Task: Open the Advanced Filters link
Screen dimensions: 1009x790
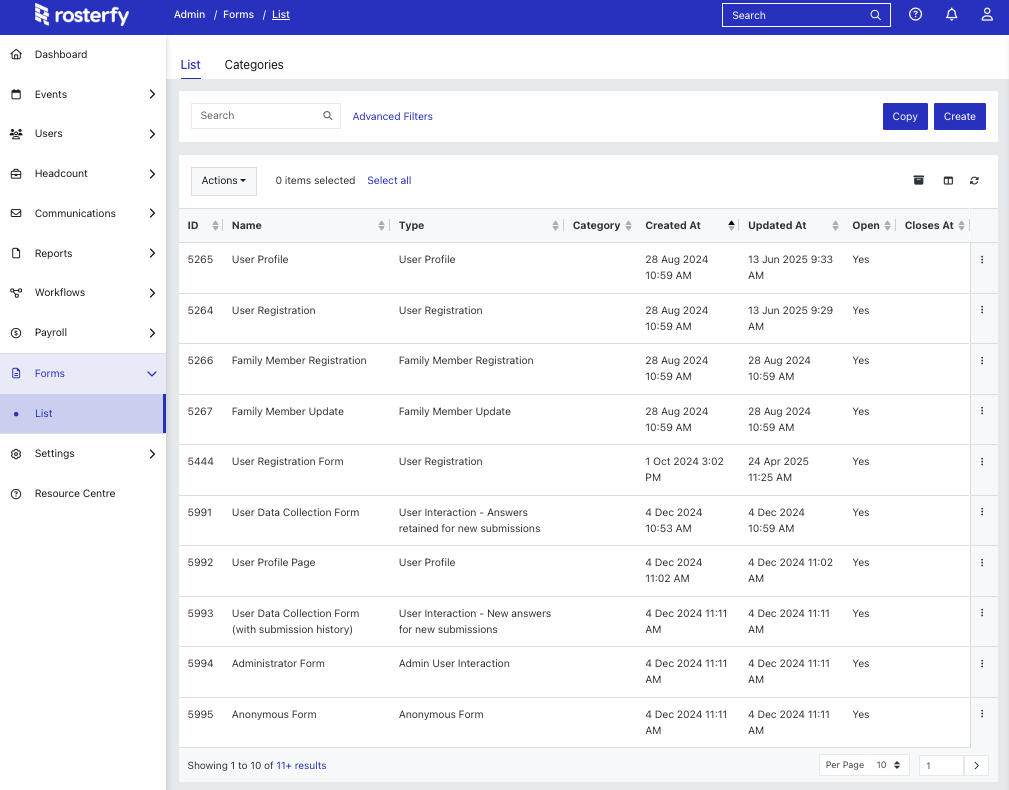Action: [392, 116]
